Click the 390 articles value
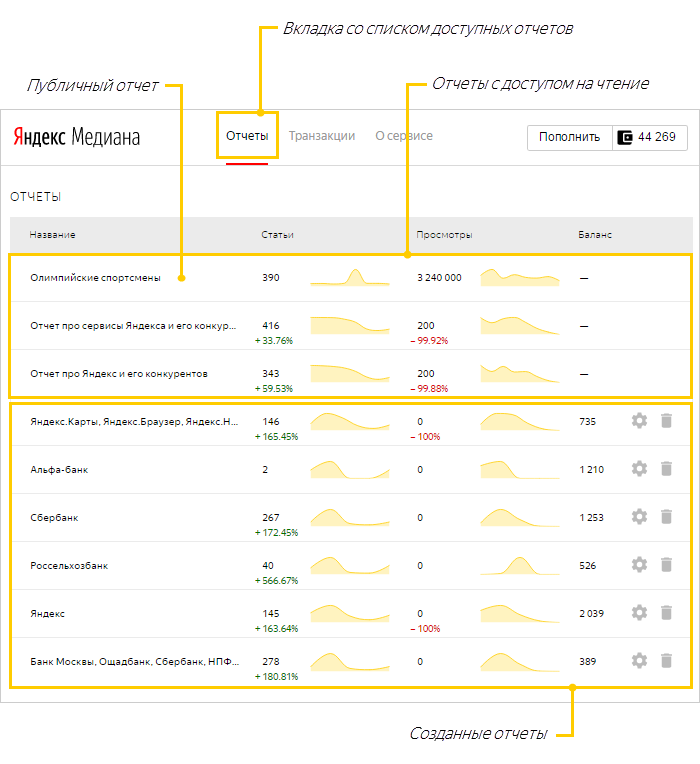This screenshot has width=700, height=764. (x=271, y=278)
